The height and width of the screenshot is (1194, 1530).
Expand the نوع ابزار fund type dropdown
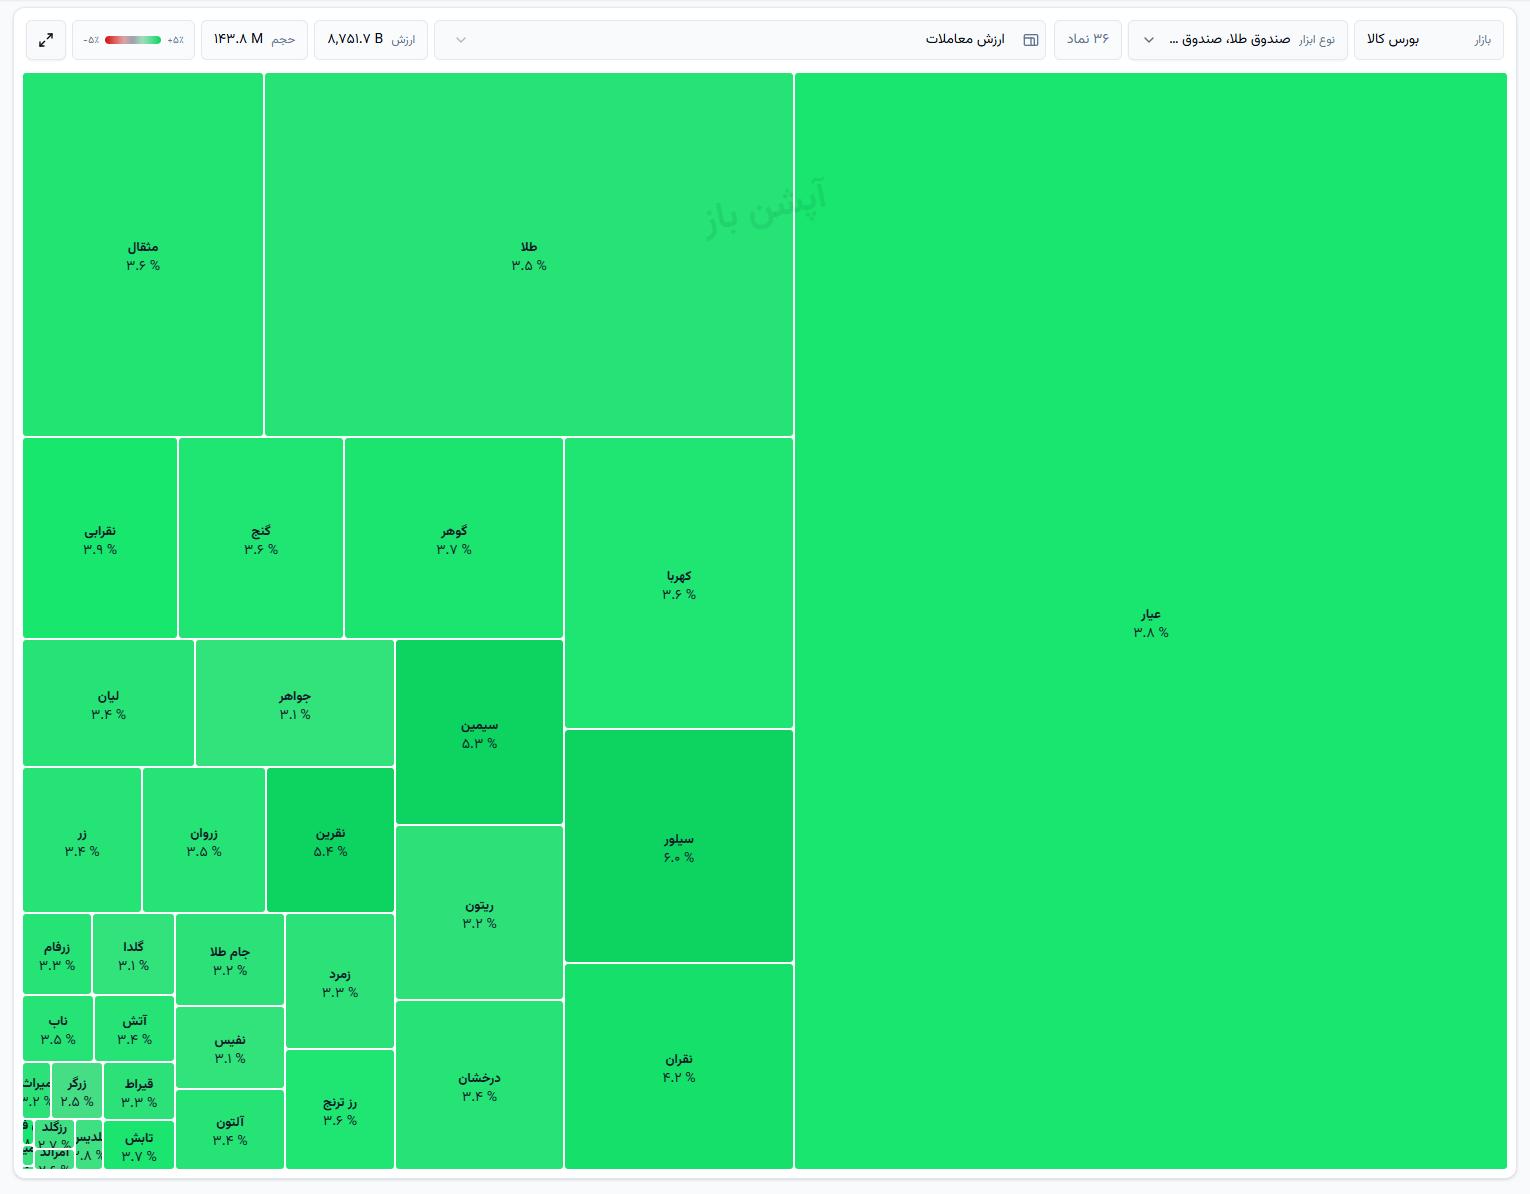1240,40
